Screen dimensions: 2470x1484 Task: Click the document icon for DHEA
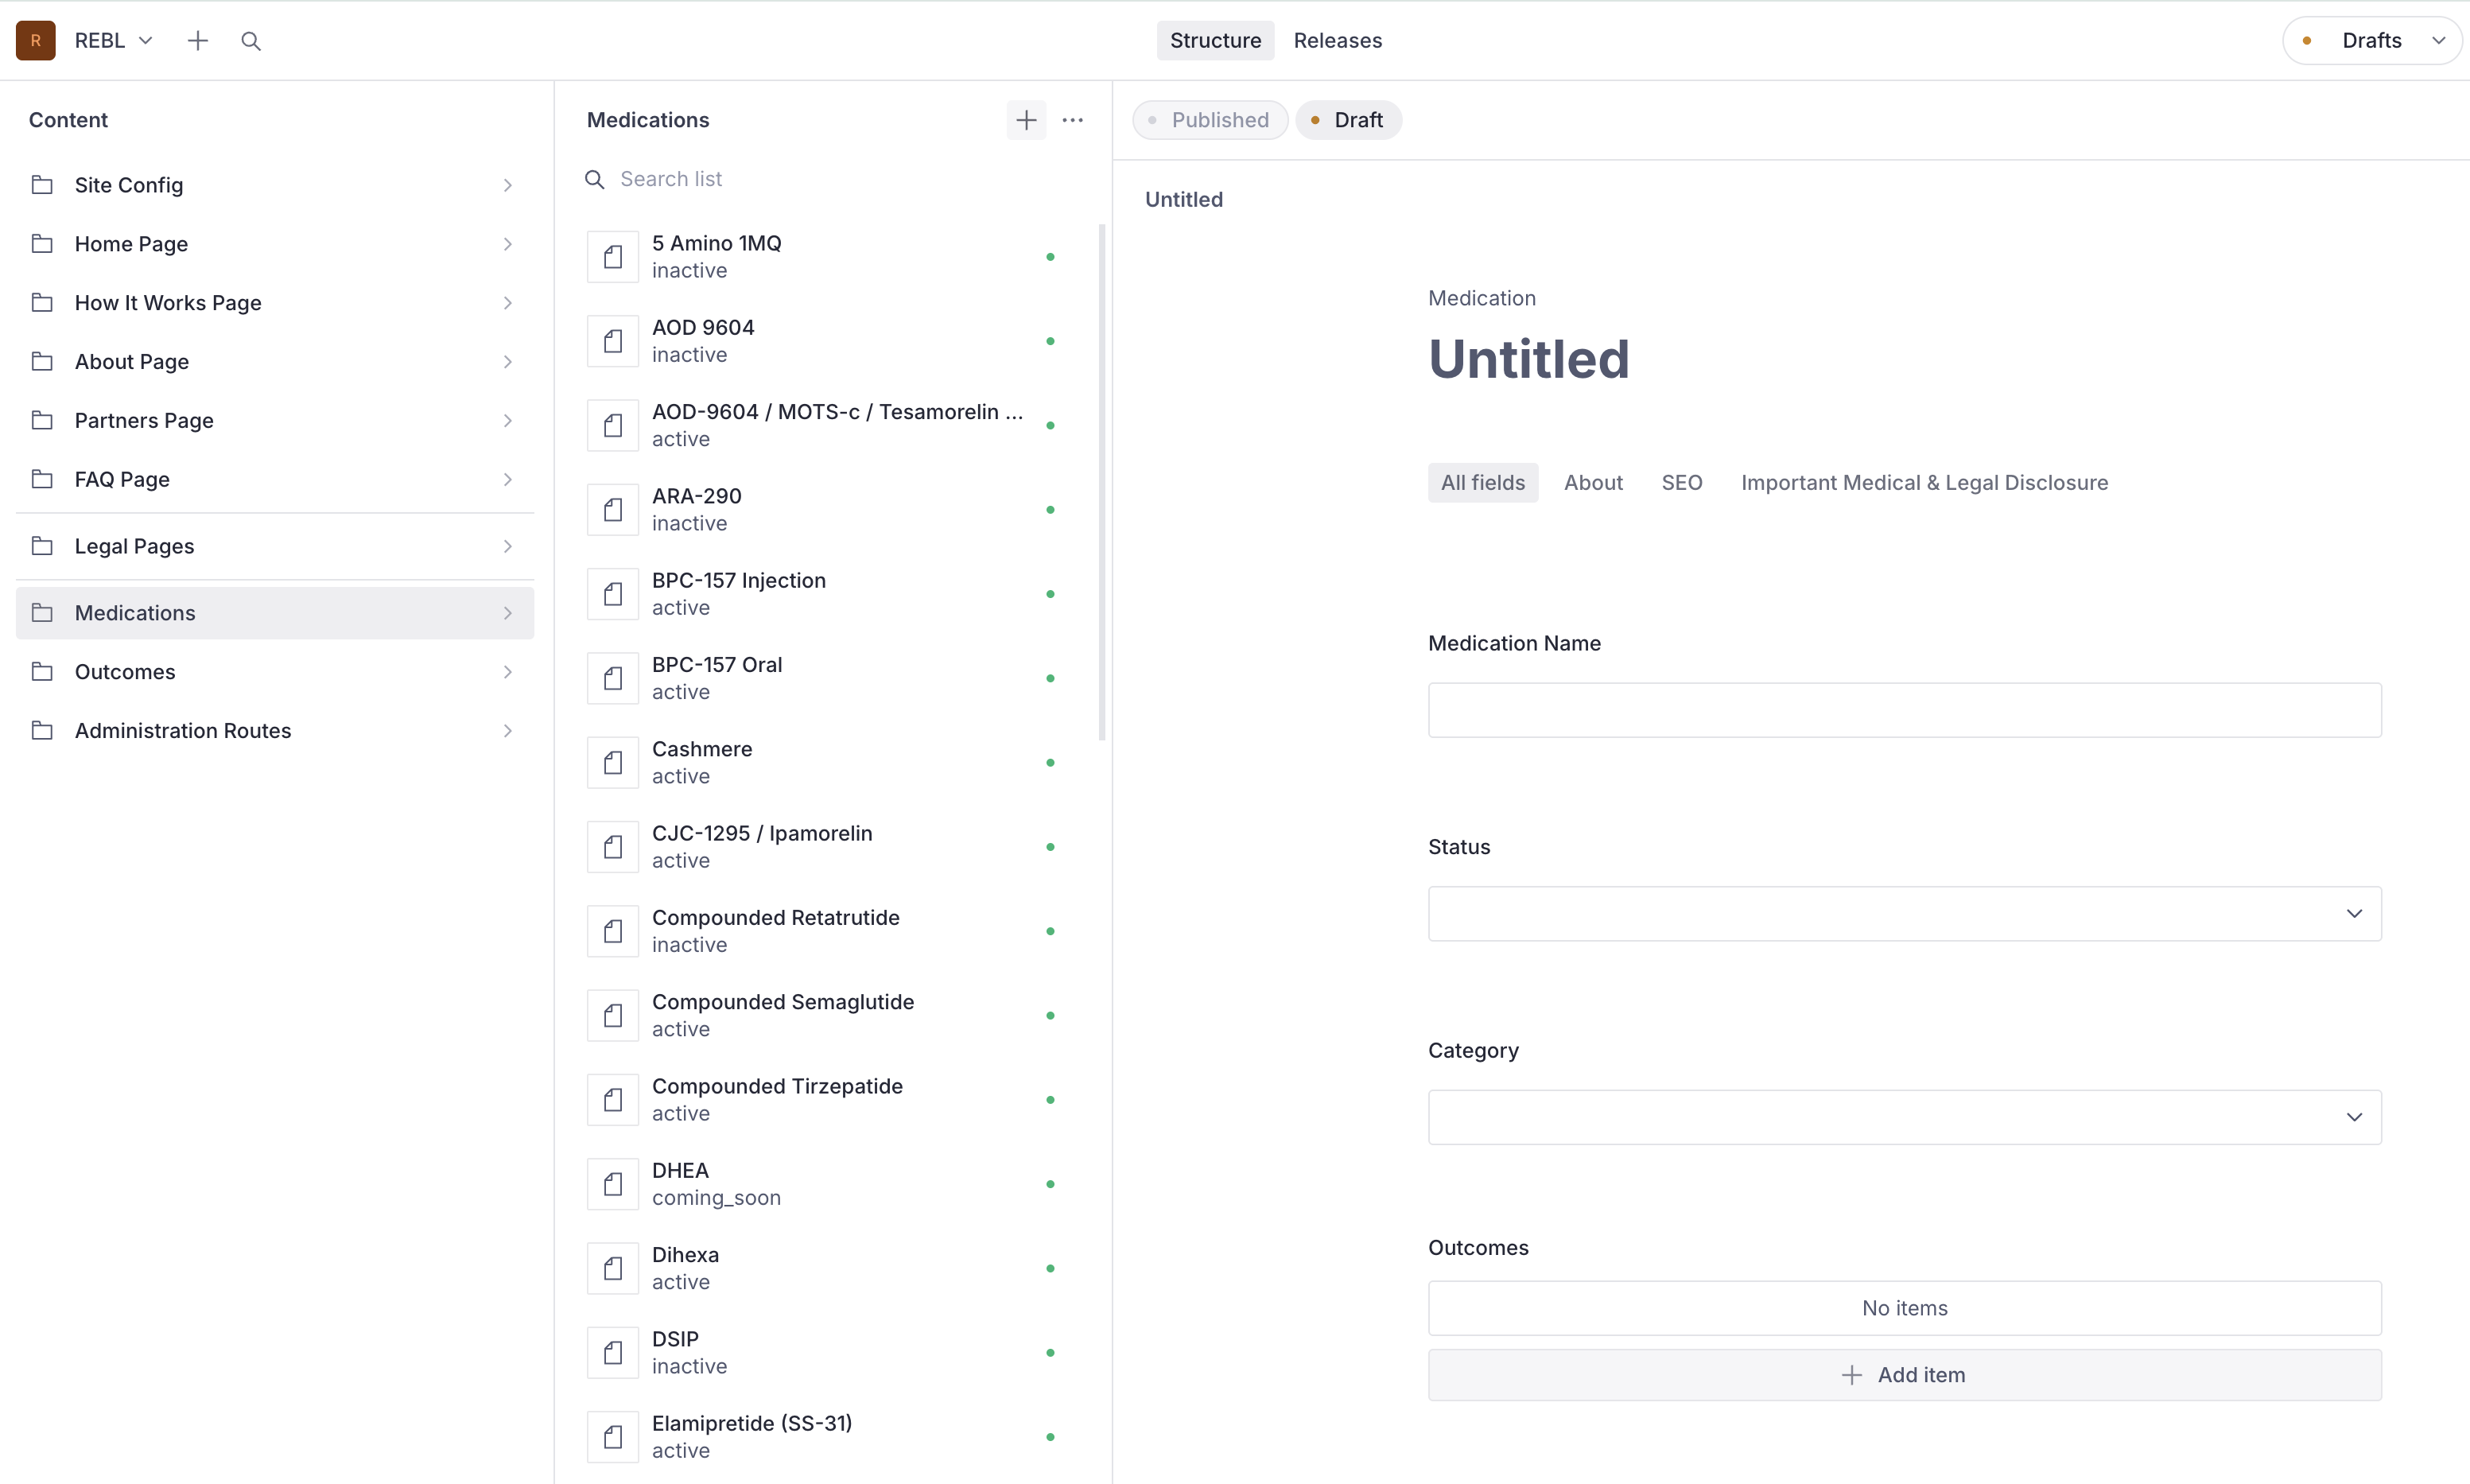point(613,1184)
